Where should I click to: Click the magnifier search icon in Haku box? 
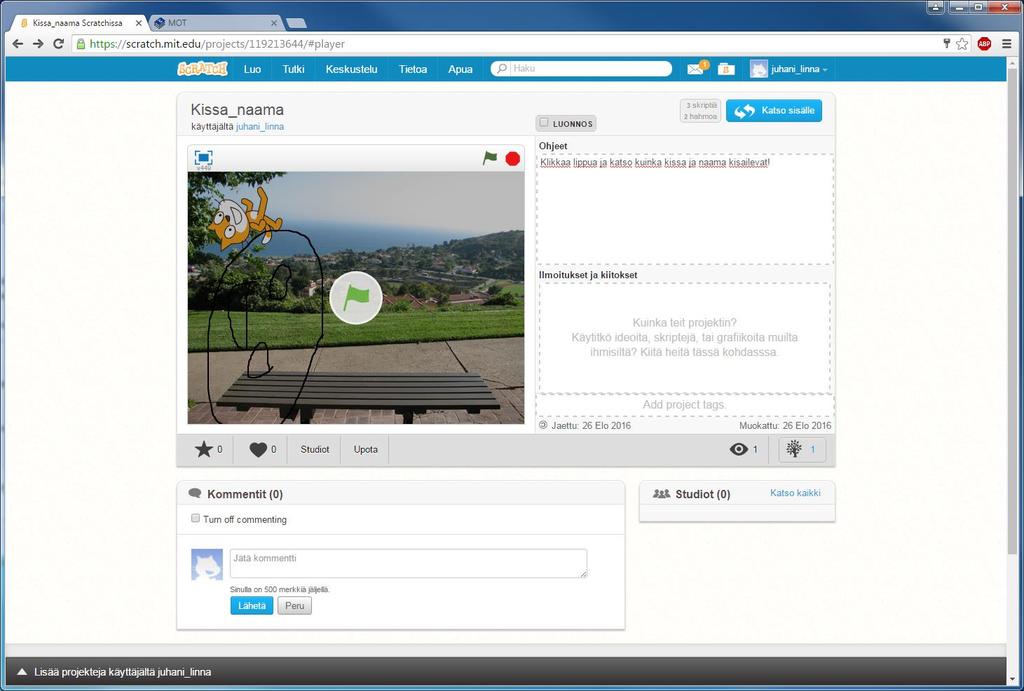502,68
